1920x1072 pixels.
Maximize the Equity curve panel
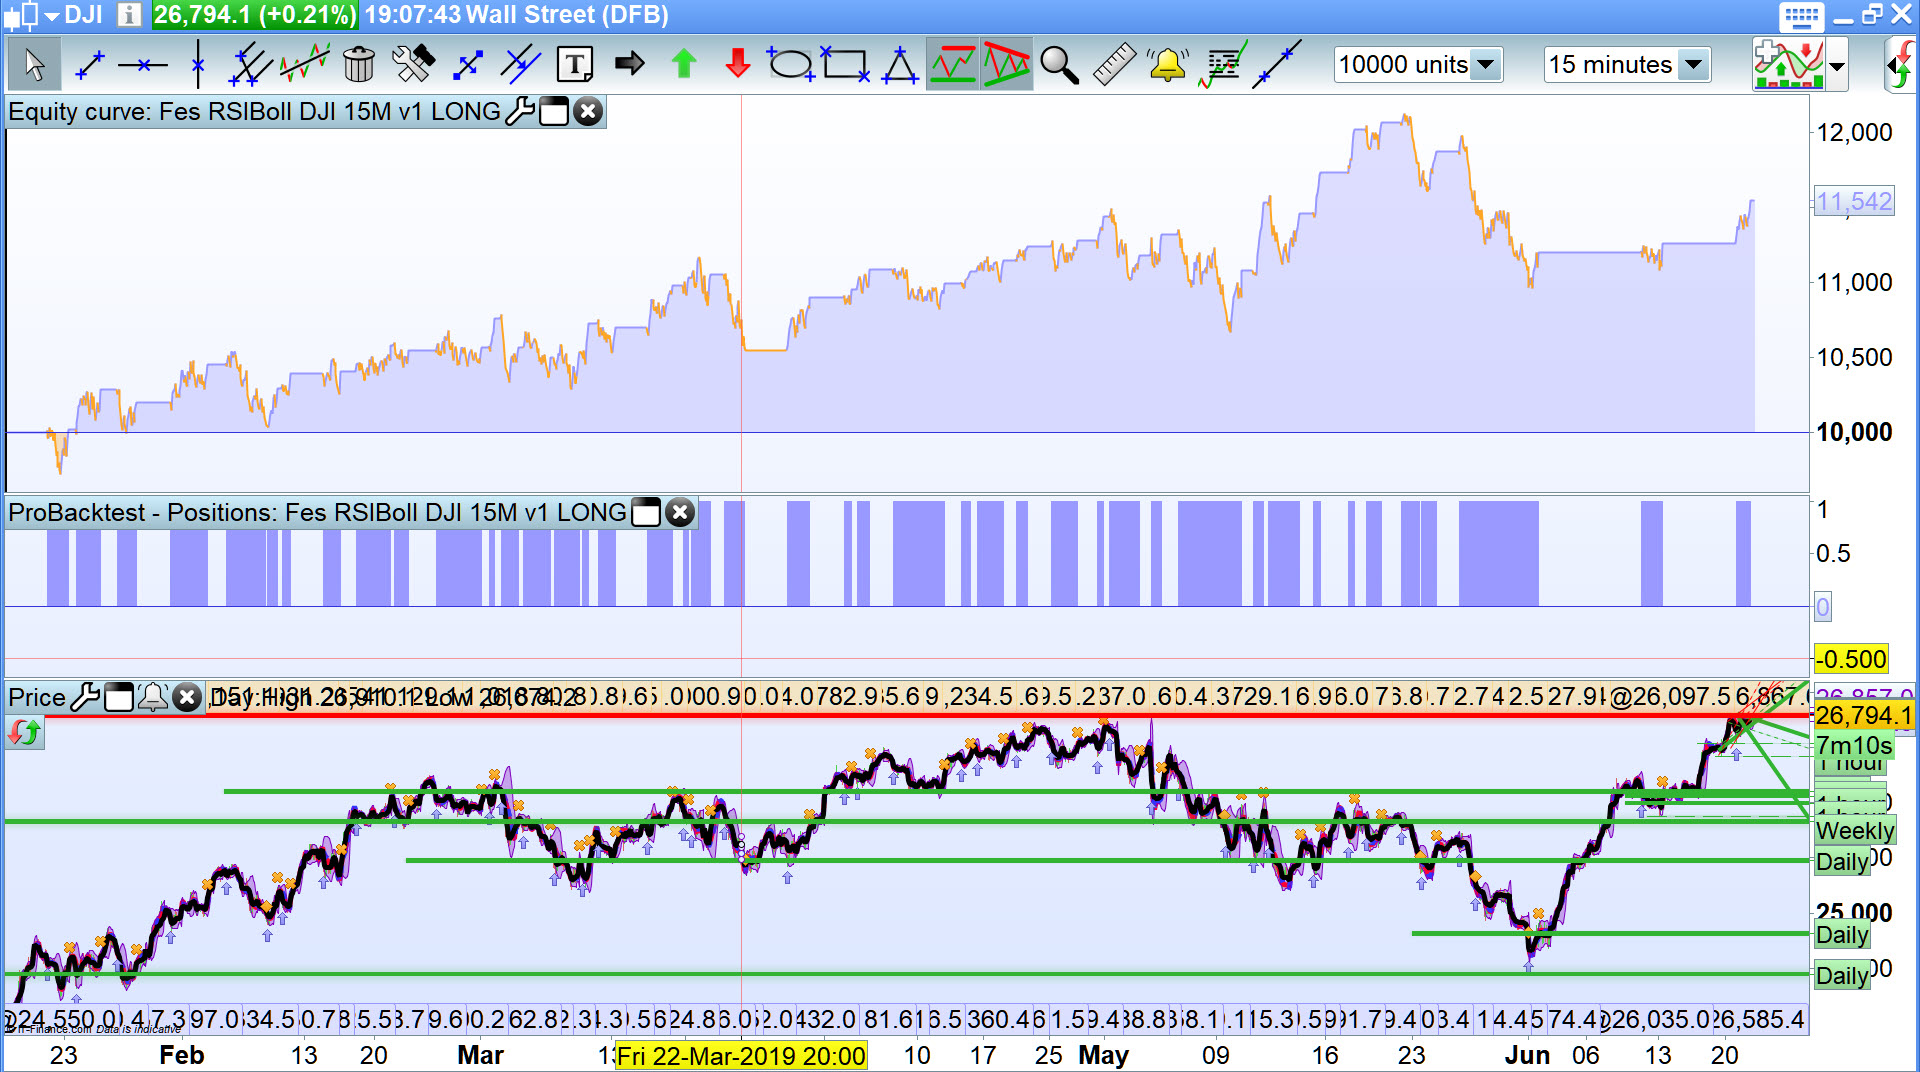(554, 111)
